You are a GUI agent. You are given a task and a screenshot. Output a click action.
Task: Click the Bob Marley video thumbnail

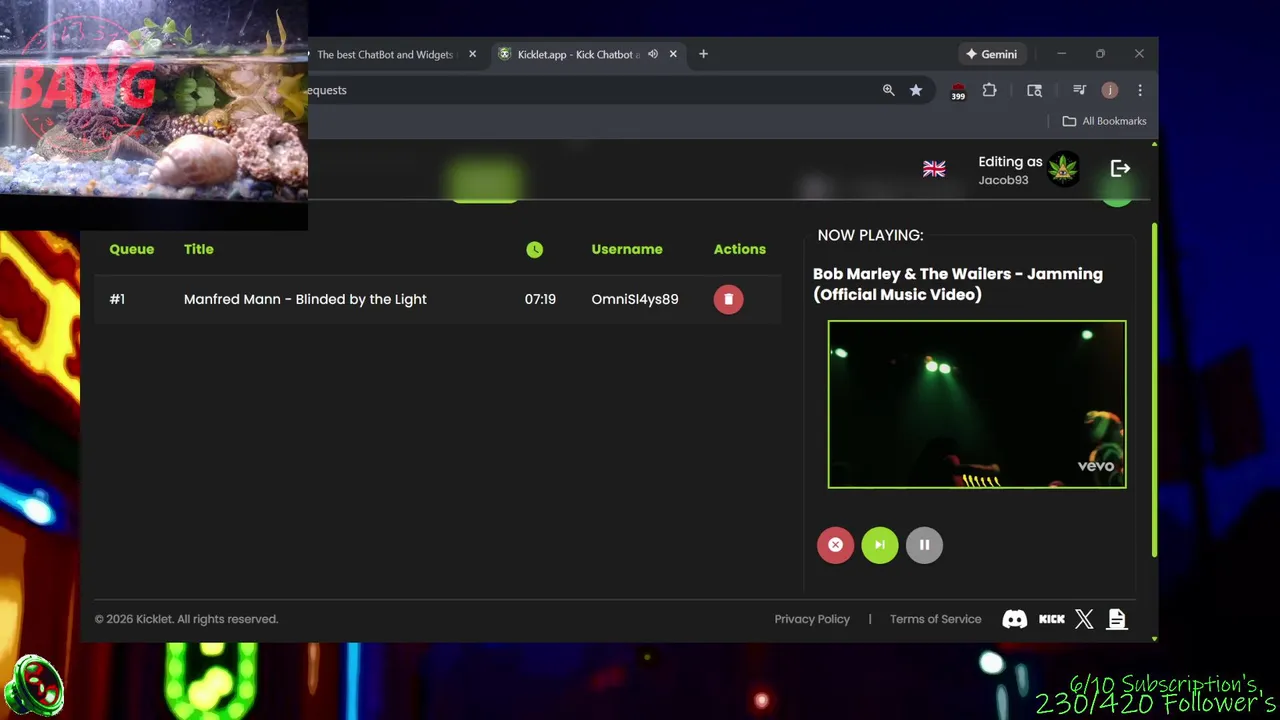pos(977,404)
